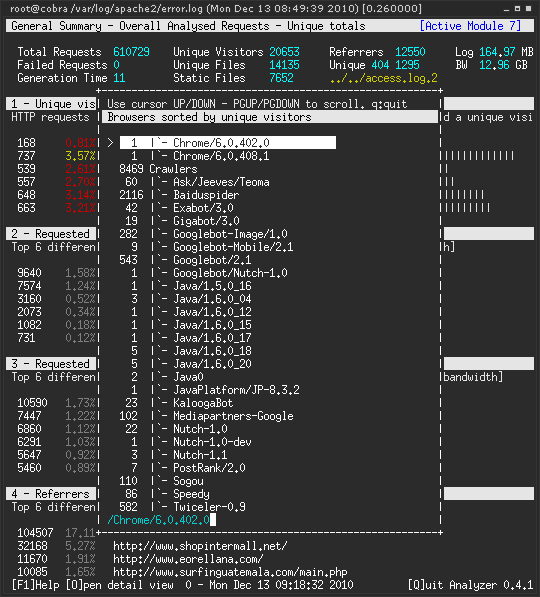Image resolution: width=540 pixels, height=597 pixels.
Task: Select the Java/1.6.0_15 row
Action: (x=191, y=324)
